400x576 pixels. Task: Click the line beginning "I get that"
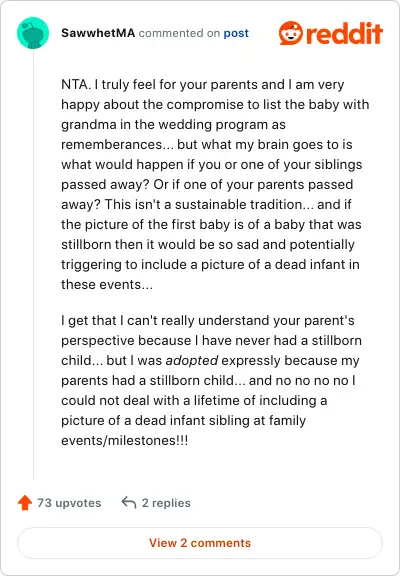208,320
